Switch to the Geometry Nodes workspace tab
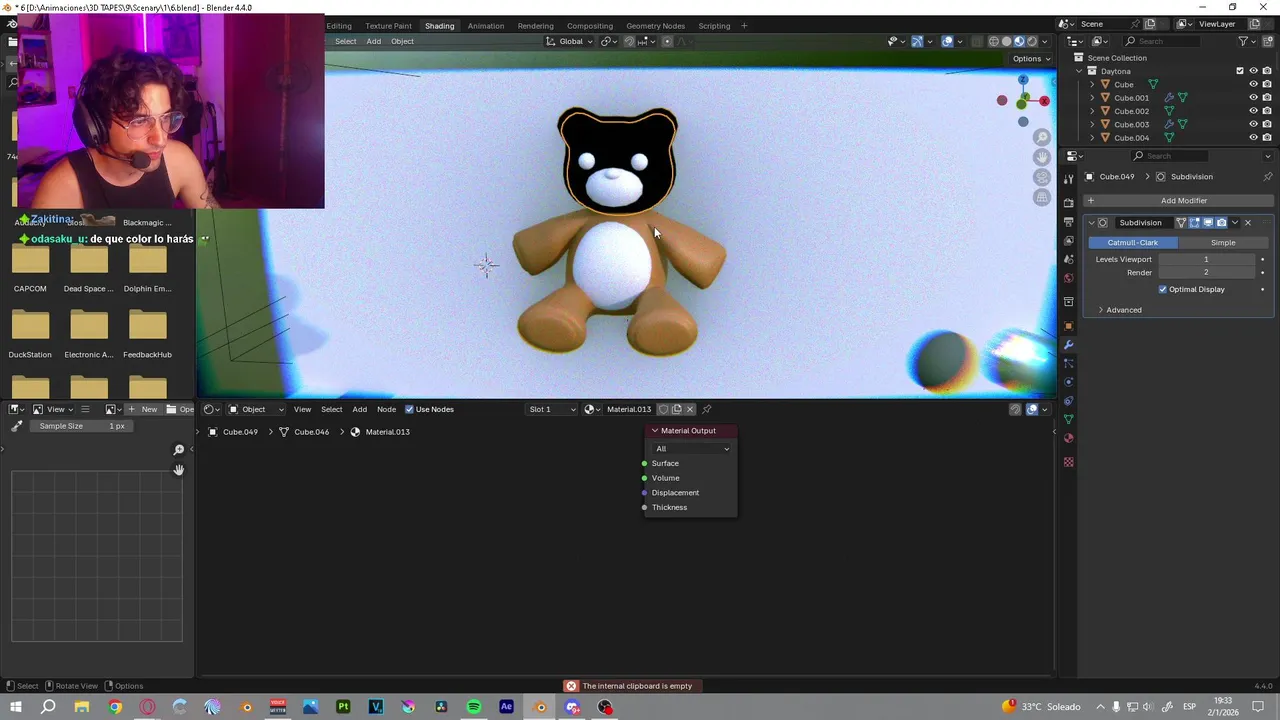Screen dimensions: 1280x720 tap(655, 25)
